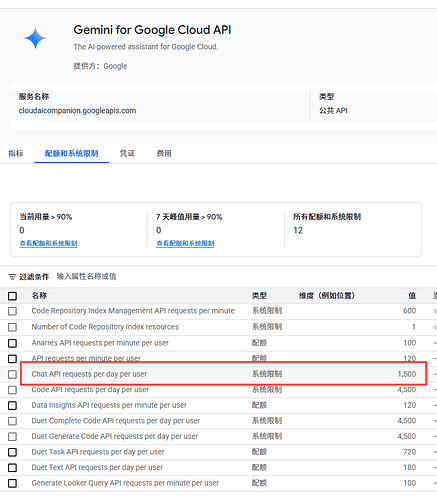437x499 pixels.
Task: Click Anarres API requests per minute per user
Action: pyautogui.click(x=100, y=343)
